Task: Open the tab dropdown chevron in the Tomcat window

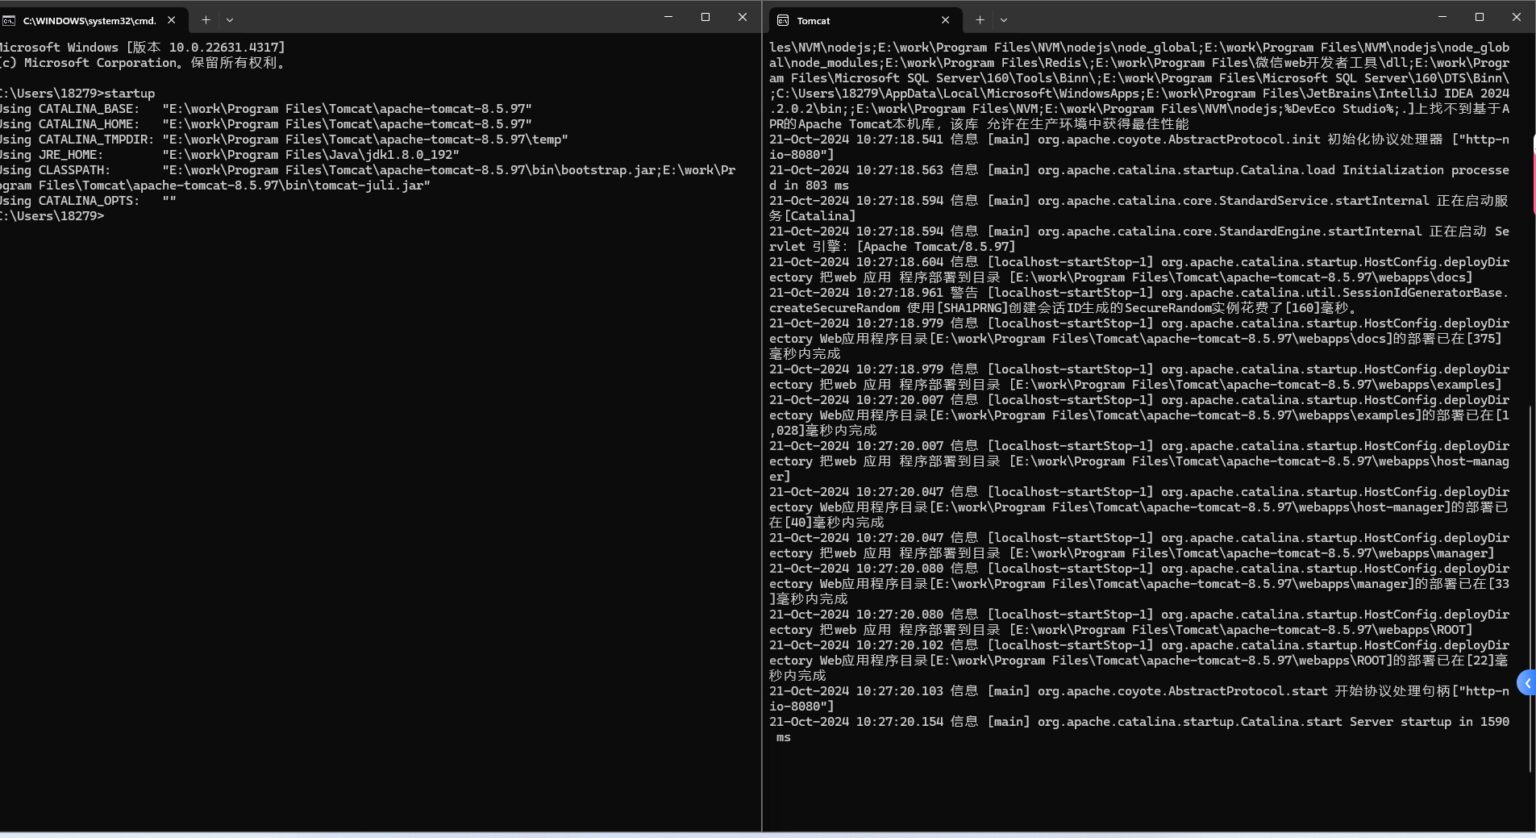Action: click(x=1004, y=20)
